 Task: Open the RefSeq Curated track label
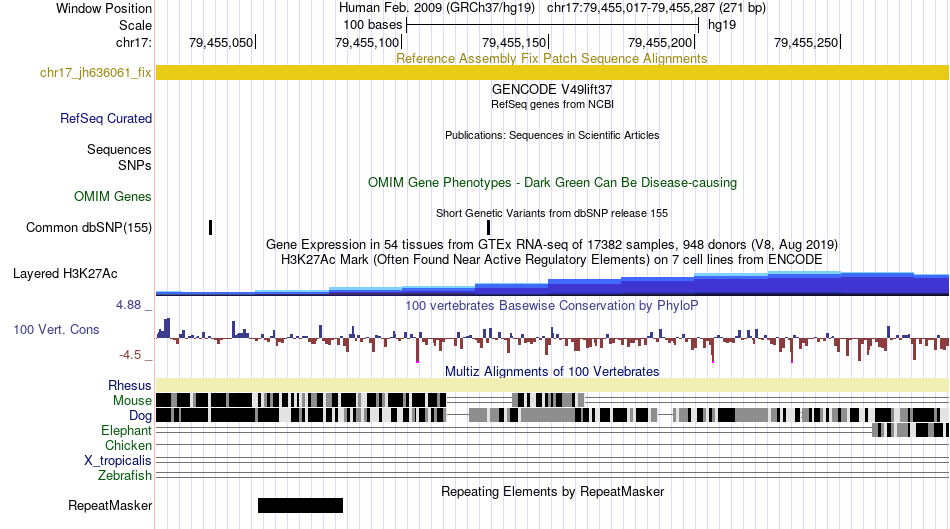(106, 118)
